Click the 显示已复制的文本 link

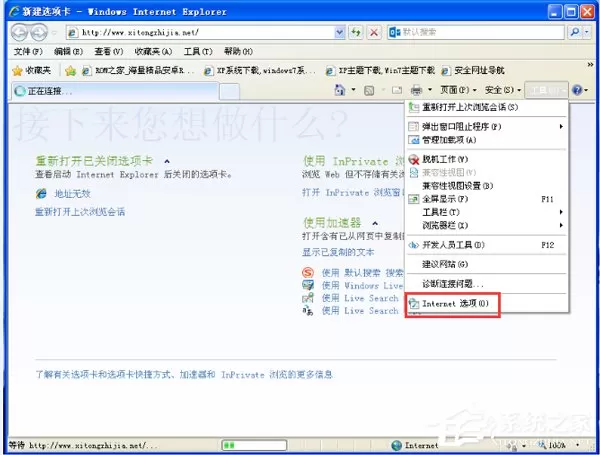pos(338,252)
